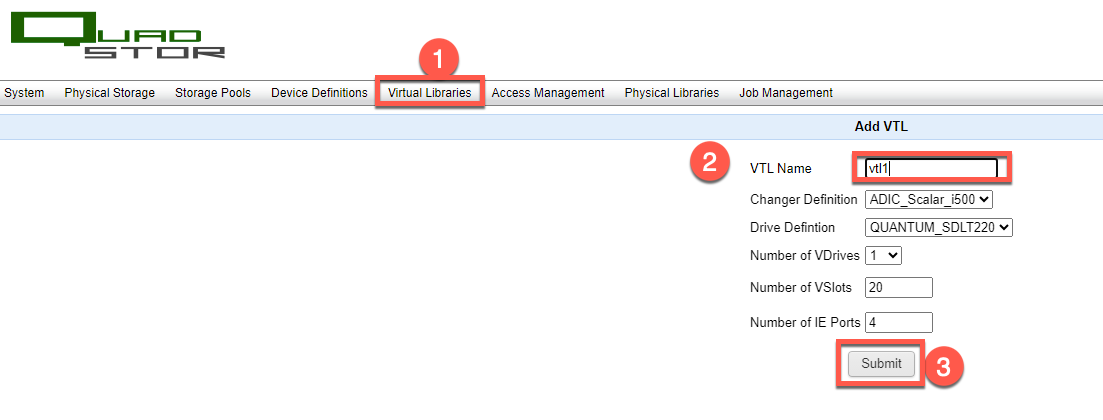Open the Storage Pools section
The height and width of the screenshot is (420, 1103).
[213, 93]
